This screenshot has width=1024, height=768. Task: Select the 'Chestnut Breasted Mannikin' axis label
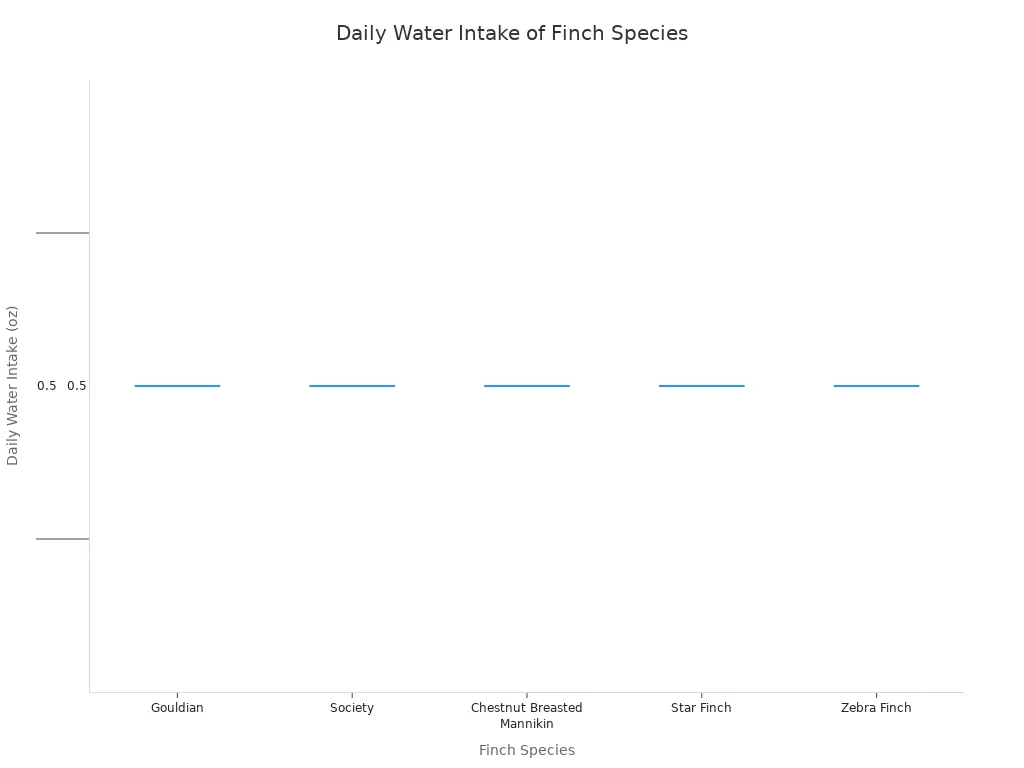526,716
